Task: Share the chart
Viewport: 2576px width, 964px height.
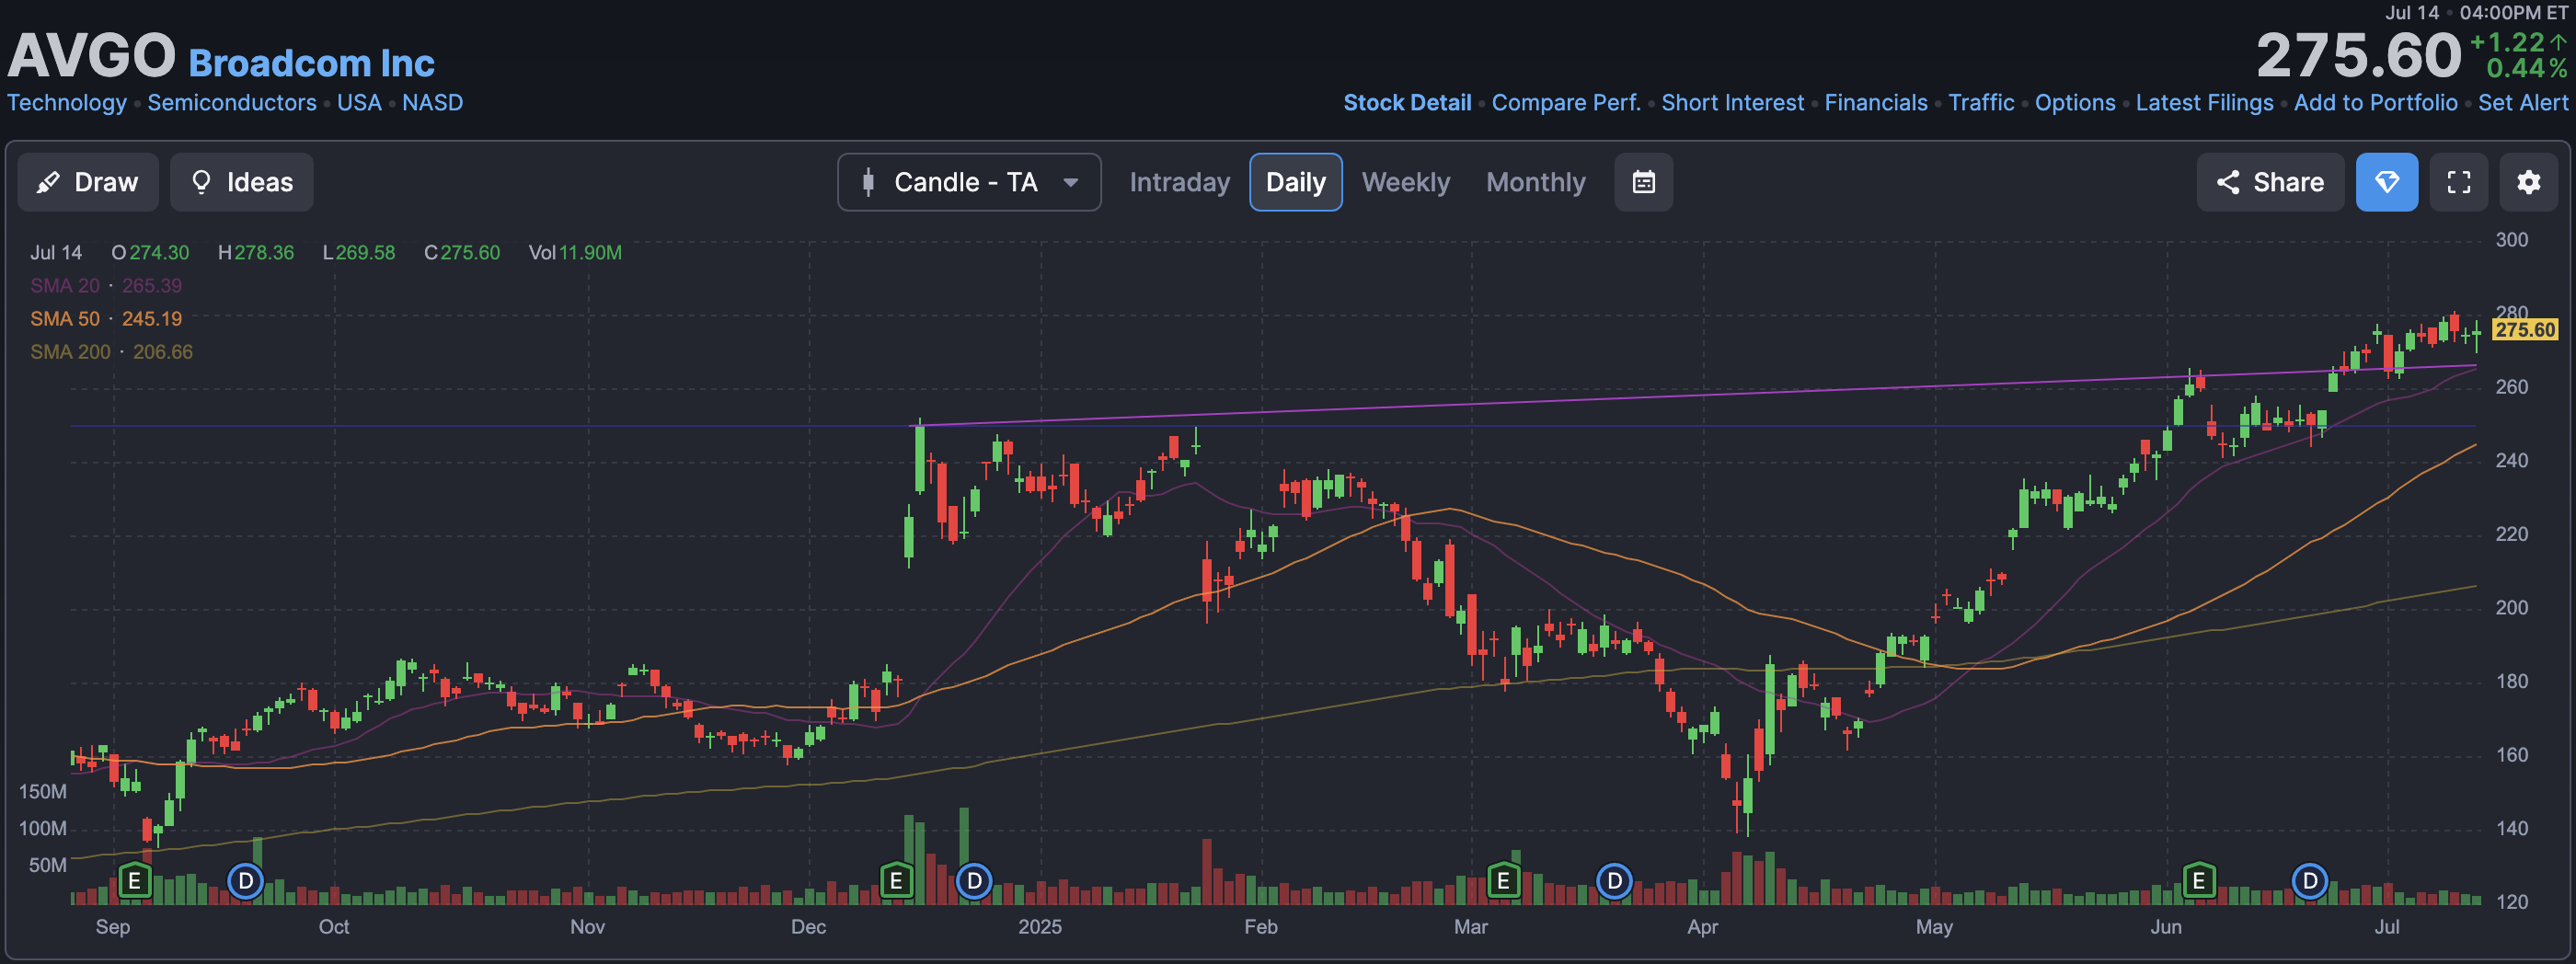Action: [x=2270, y=182]
